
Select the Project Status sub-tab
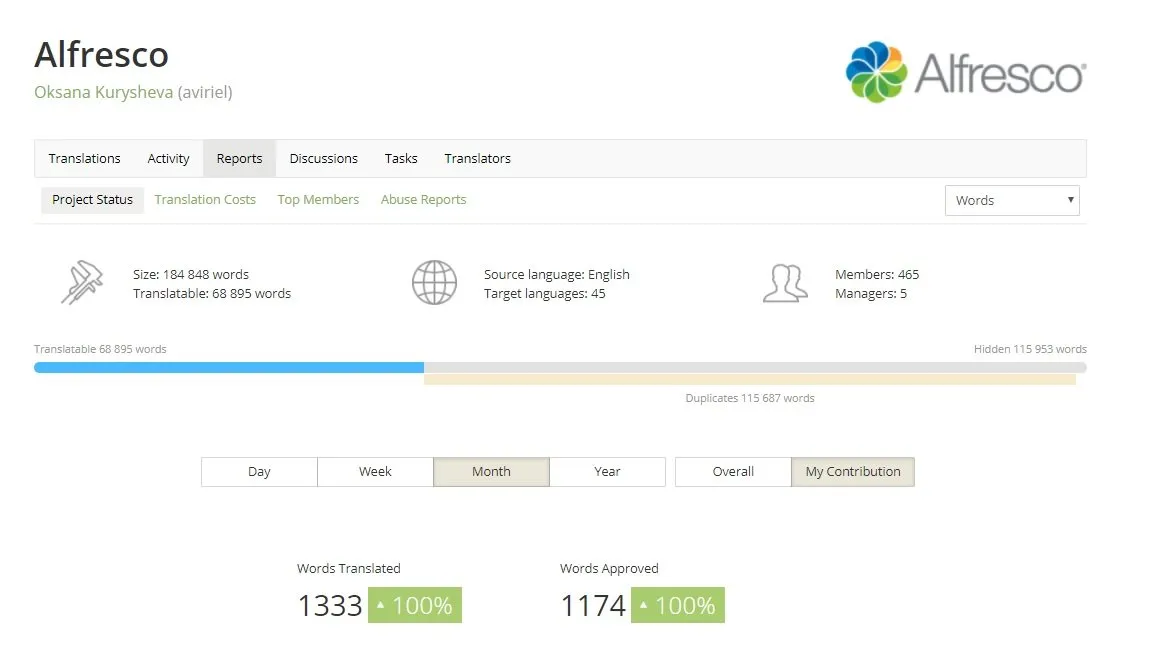coord(92,200)
